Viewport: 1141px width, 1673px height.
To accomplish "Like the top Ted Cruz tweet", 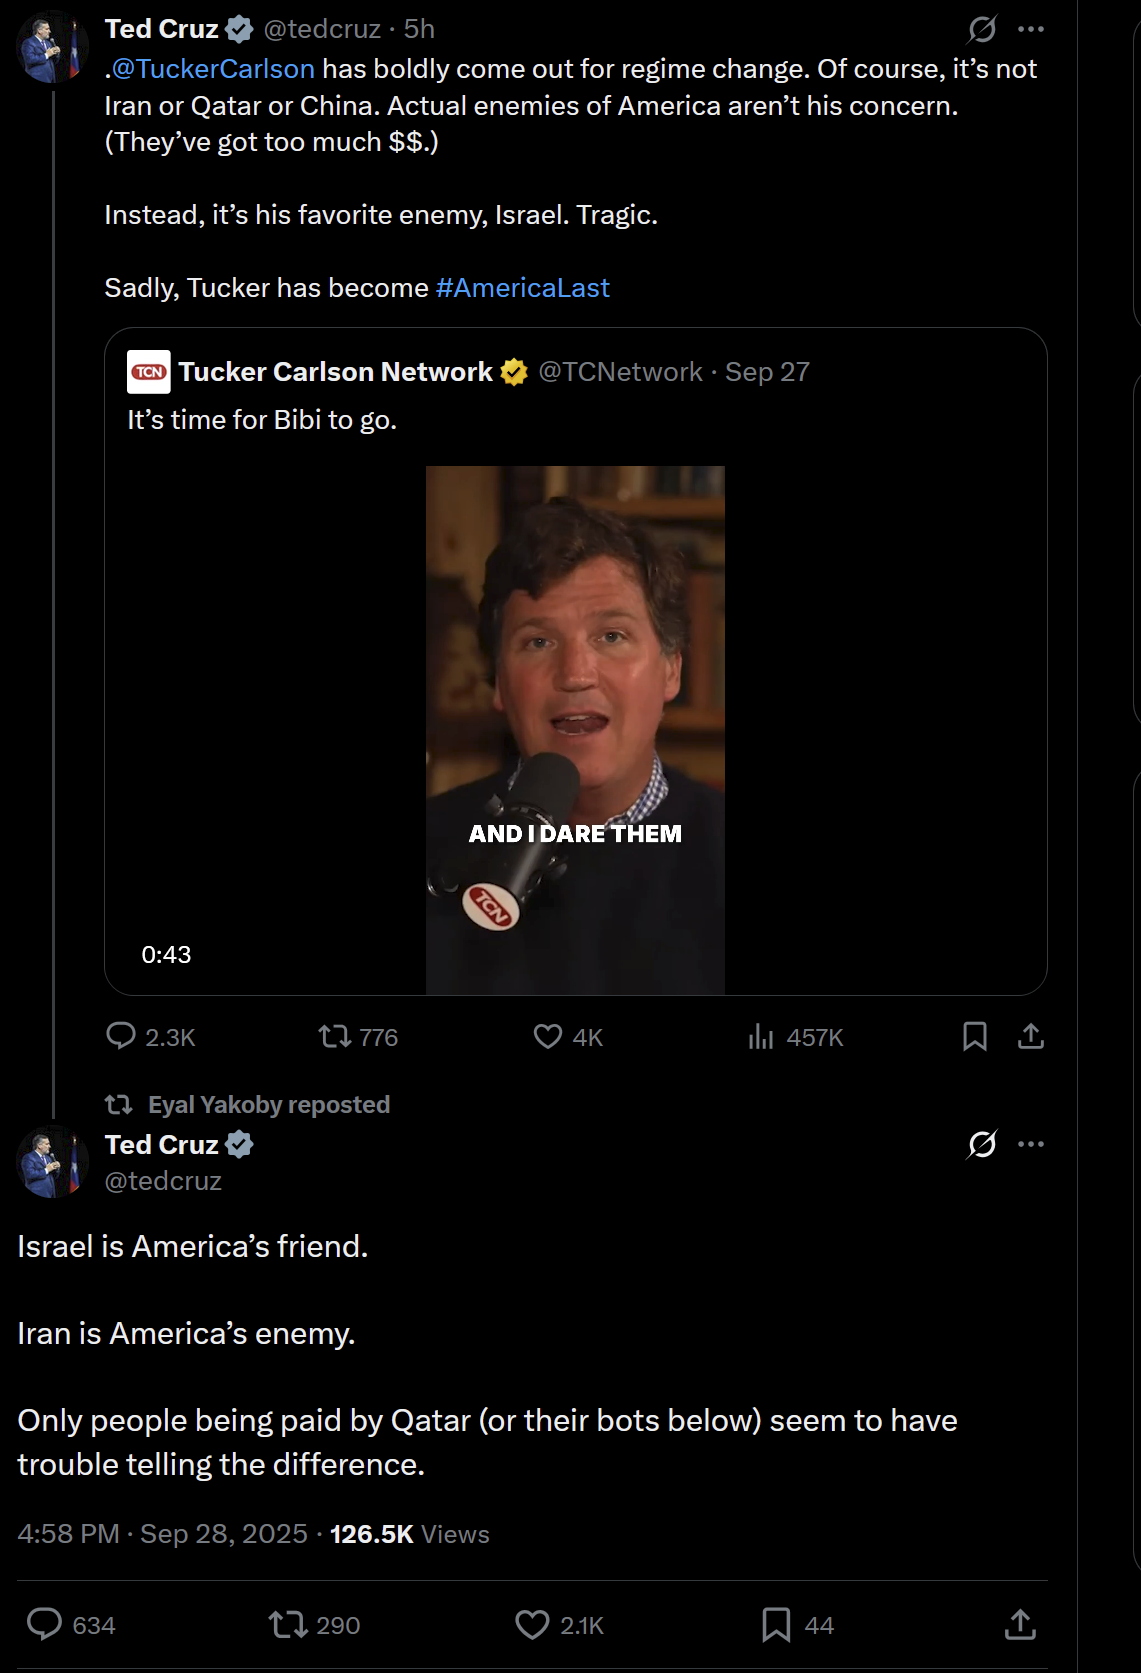I will [x=548, y=1036].
